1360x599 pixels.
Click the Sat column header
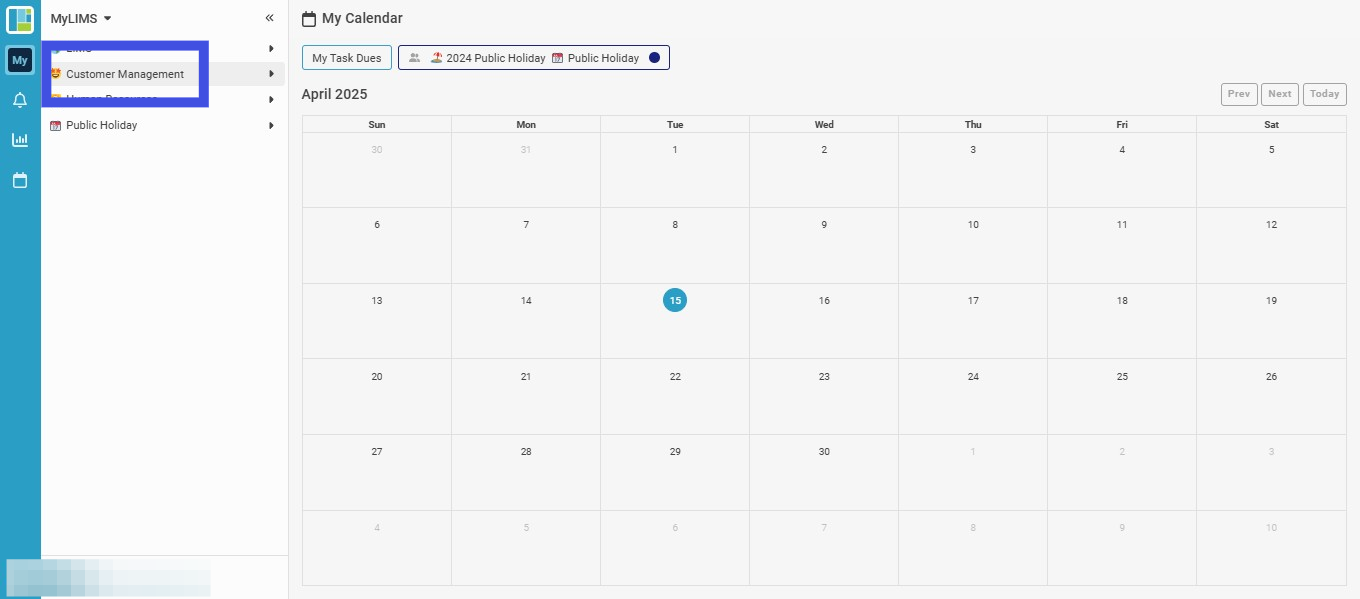tap(1271, 125)
